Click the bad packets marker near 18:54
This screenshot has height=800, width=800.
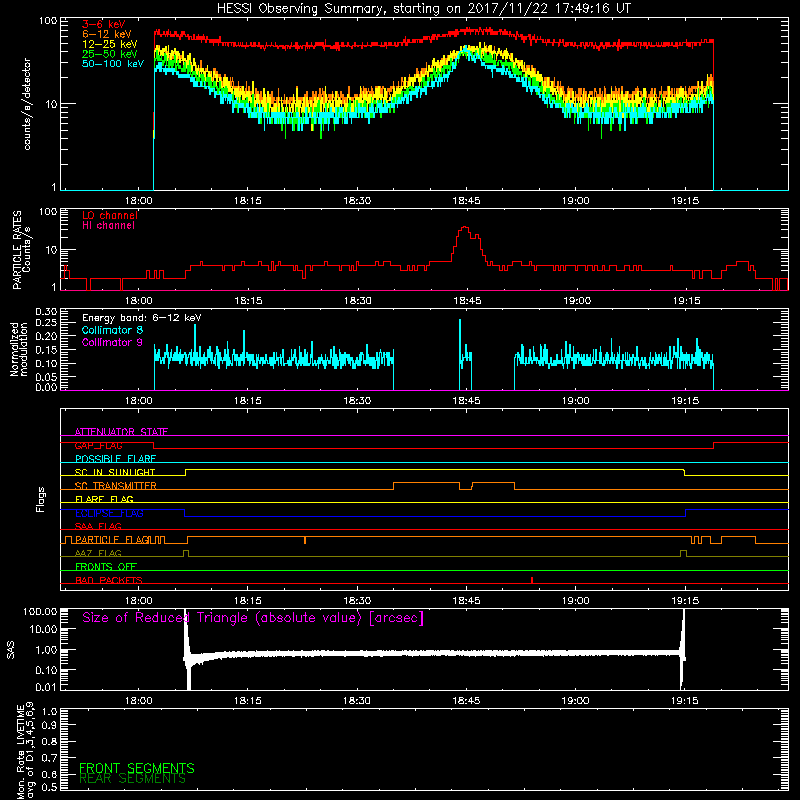(532, 580)
